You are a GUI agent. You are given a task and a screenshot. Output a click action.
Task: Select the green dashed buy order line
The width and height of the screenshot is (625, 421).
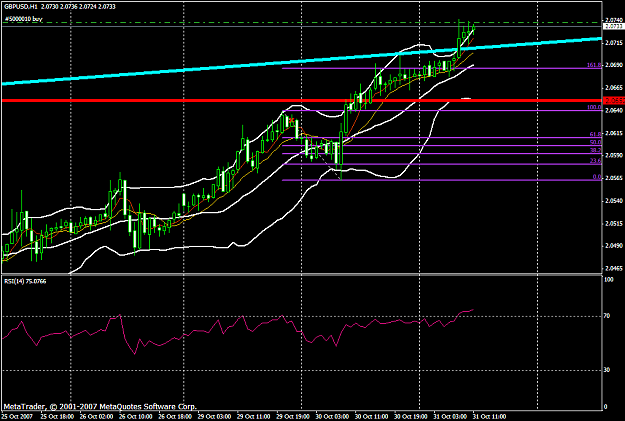(x=301, y=22)
